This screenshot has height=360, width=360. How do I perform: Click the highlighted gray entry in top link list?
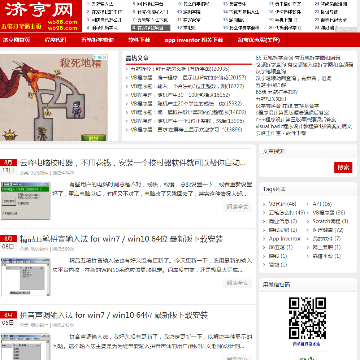pos(151,28)
